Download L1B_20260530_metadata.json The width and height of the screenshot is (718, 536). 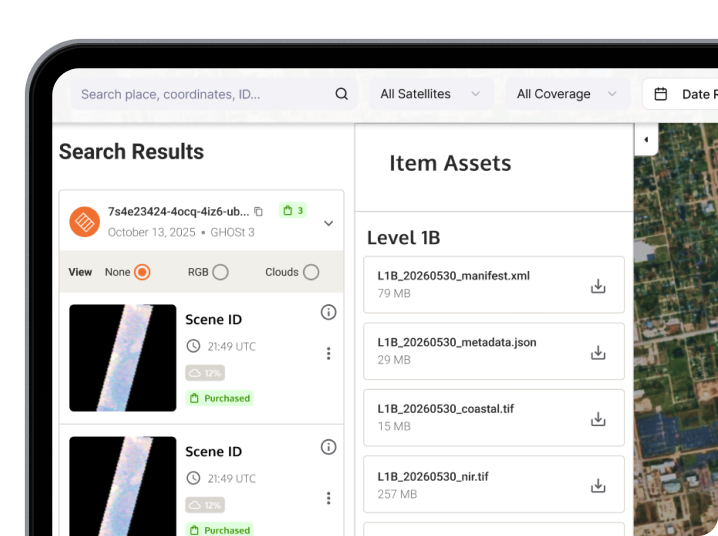[x=598, y=352]
